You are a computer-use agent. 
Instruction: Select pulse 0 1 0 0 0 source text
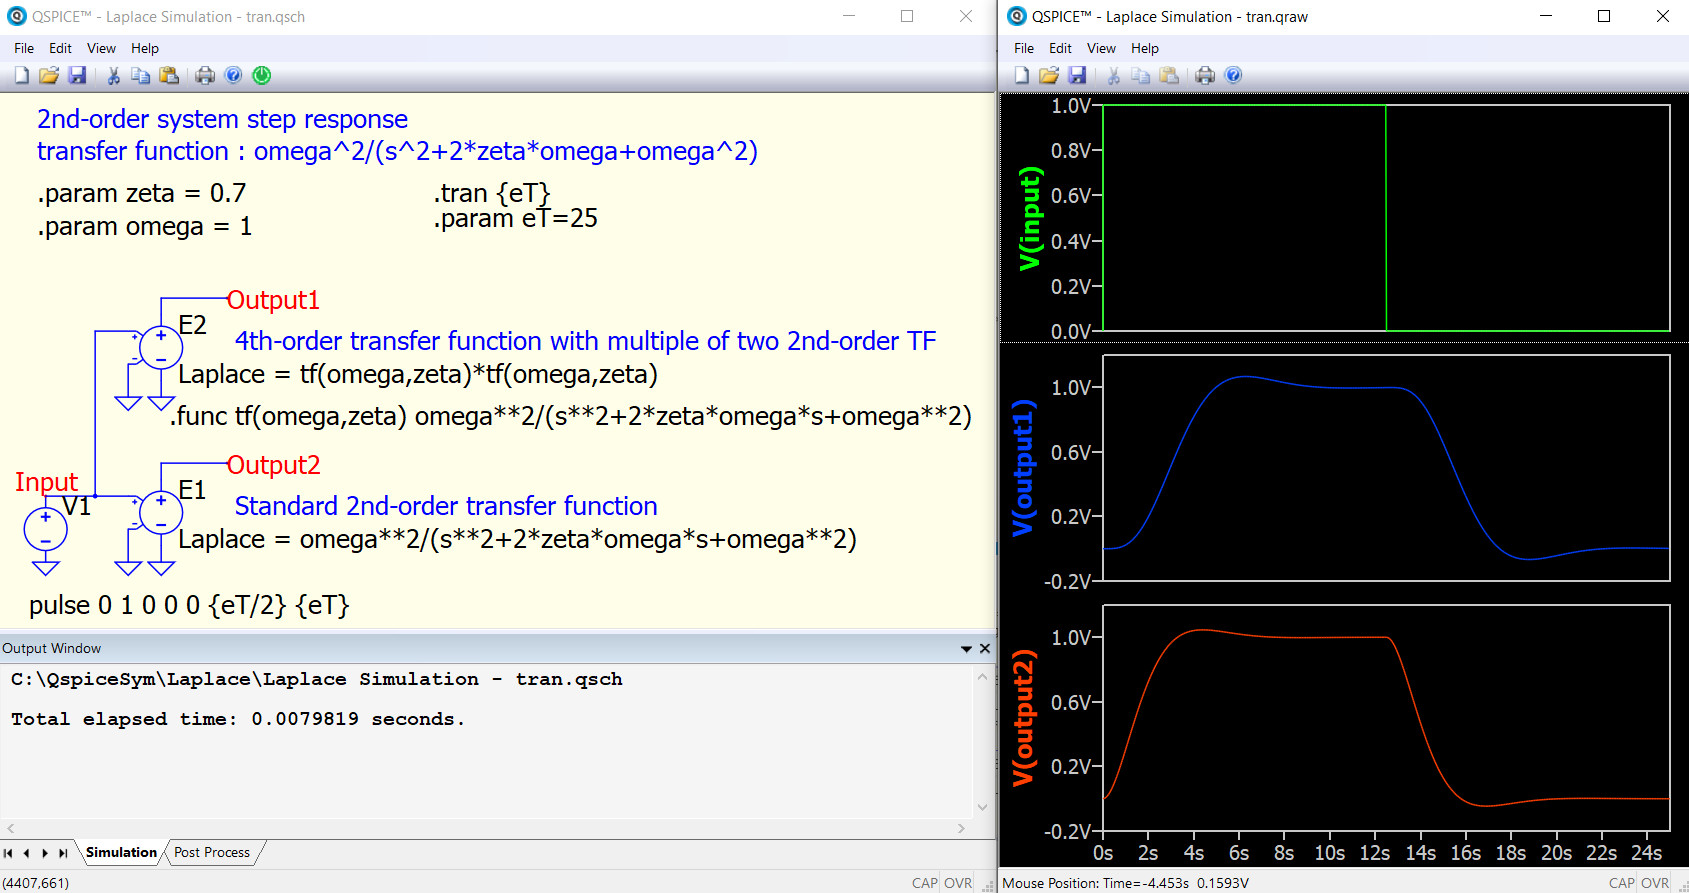tap(189, 605)
